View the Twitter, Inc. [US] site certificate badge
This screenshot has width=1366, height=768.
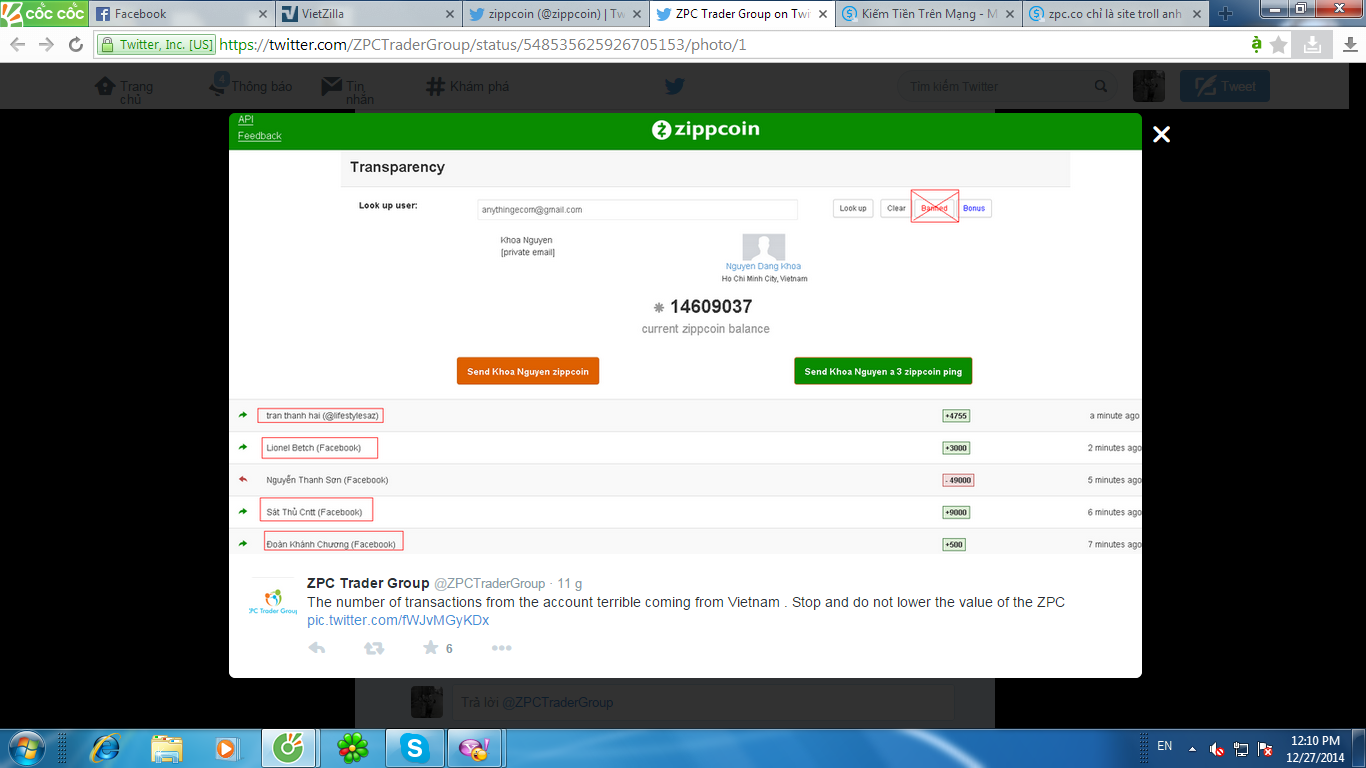pyautogui.click(x=155, y=45)
